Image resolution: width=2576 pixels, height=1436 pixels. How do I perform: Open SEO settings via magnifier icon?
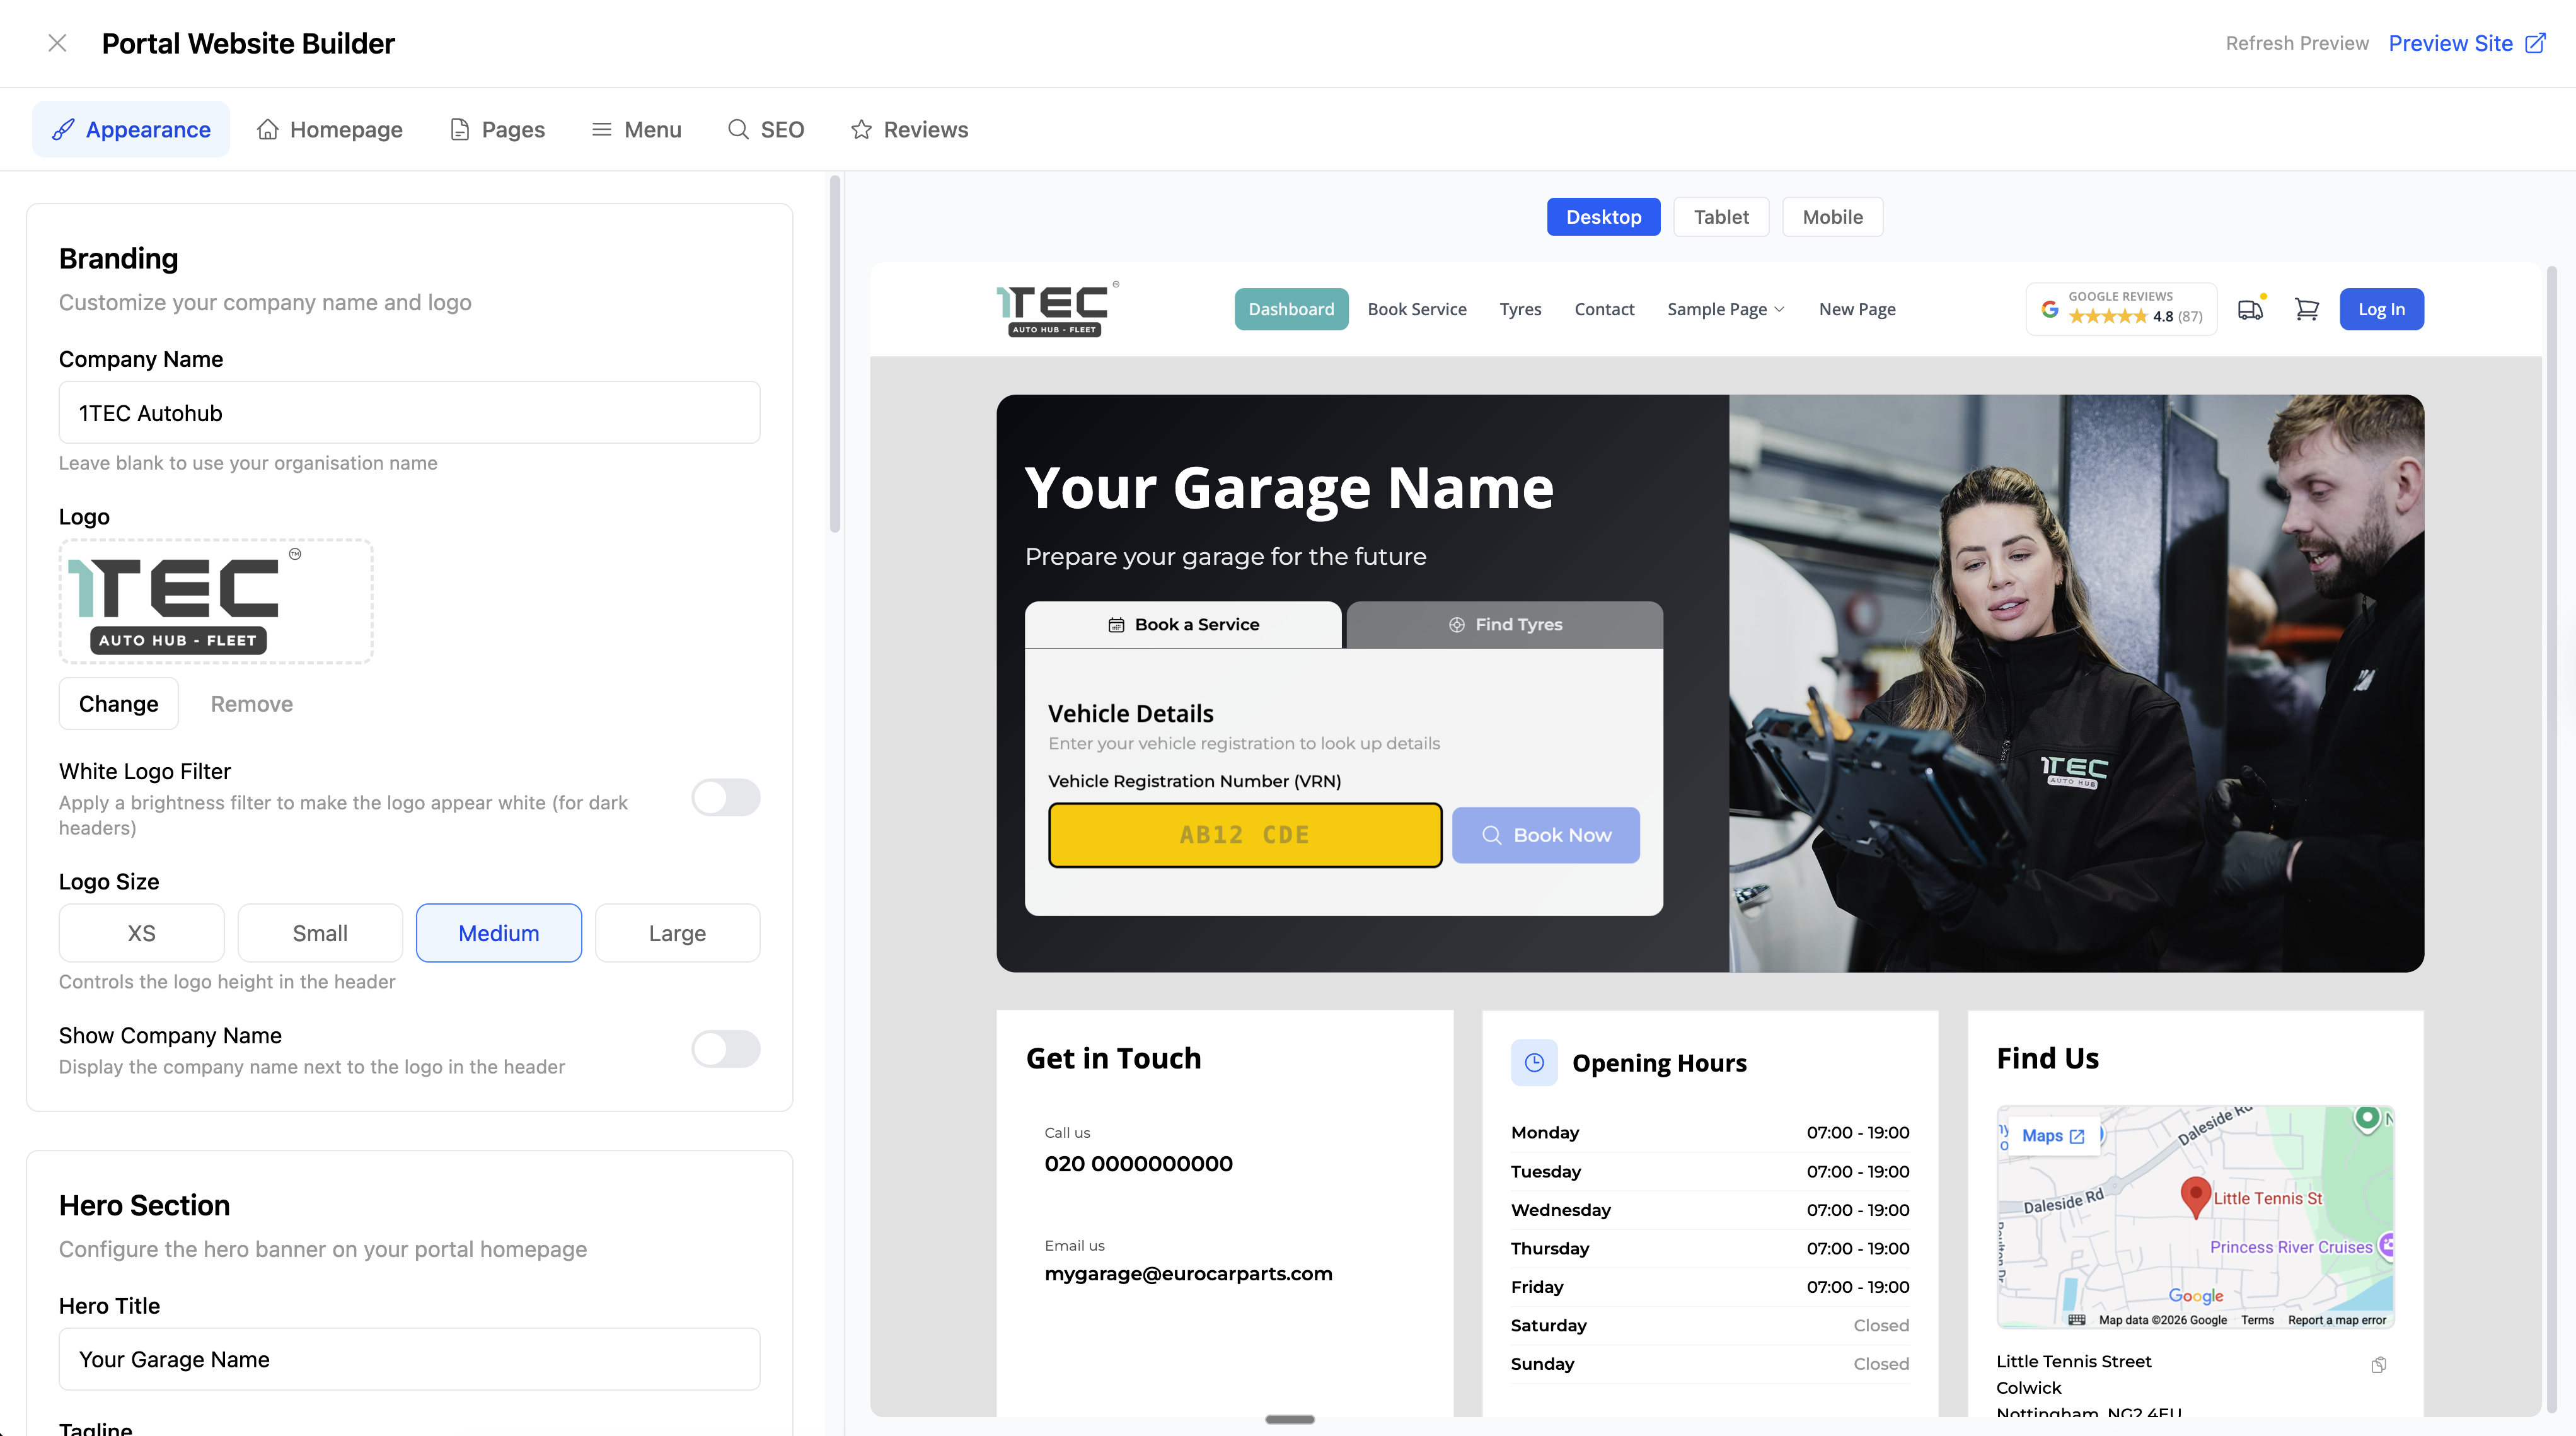[x=766, y=129]
